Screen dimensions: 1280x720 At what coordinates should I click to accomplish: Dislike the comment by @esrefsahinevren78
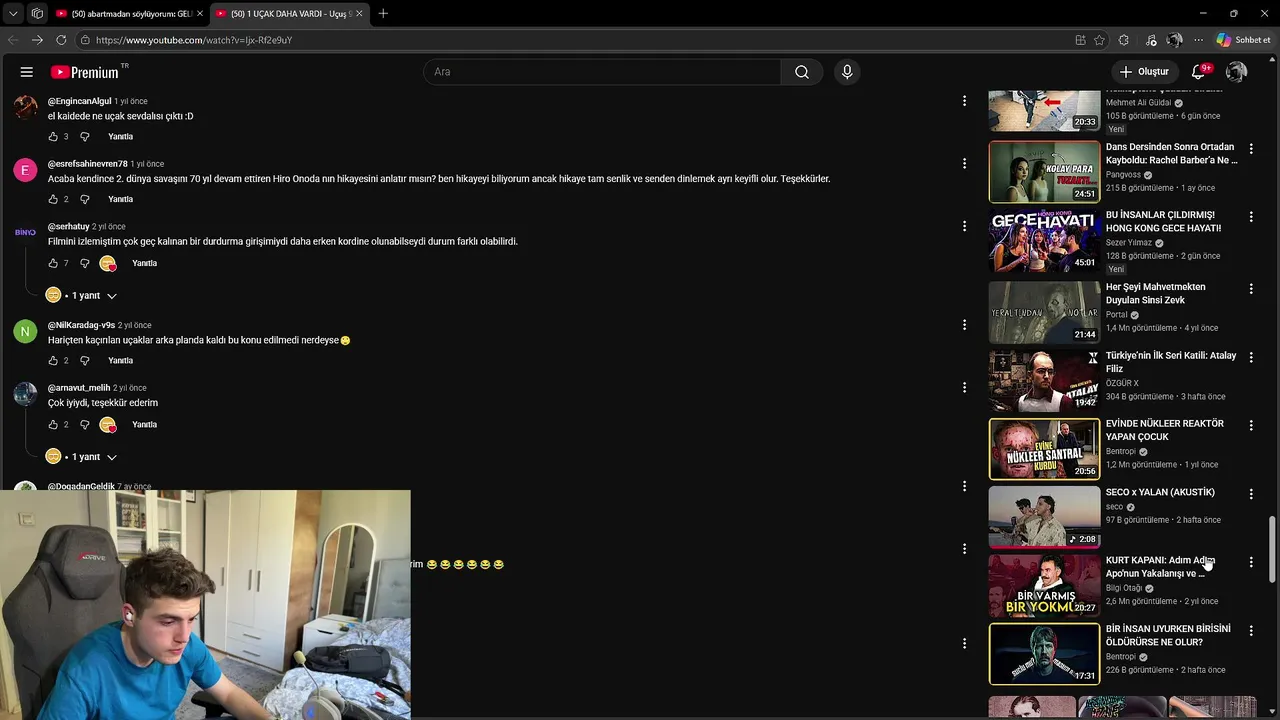[85, 200]
